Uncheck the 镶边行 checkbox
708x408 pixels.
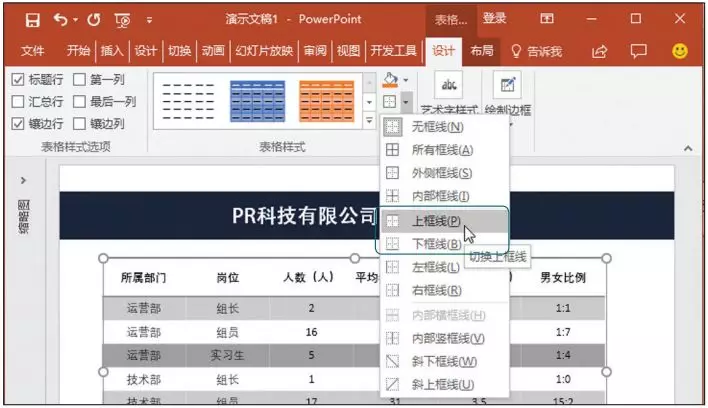(x=18, y=124)
